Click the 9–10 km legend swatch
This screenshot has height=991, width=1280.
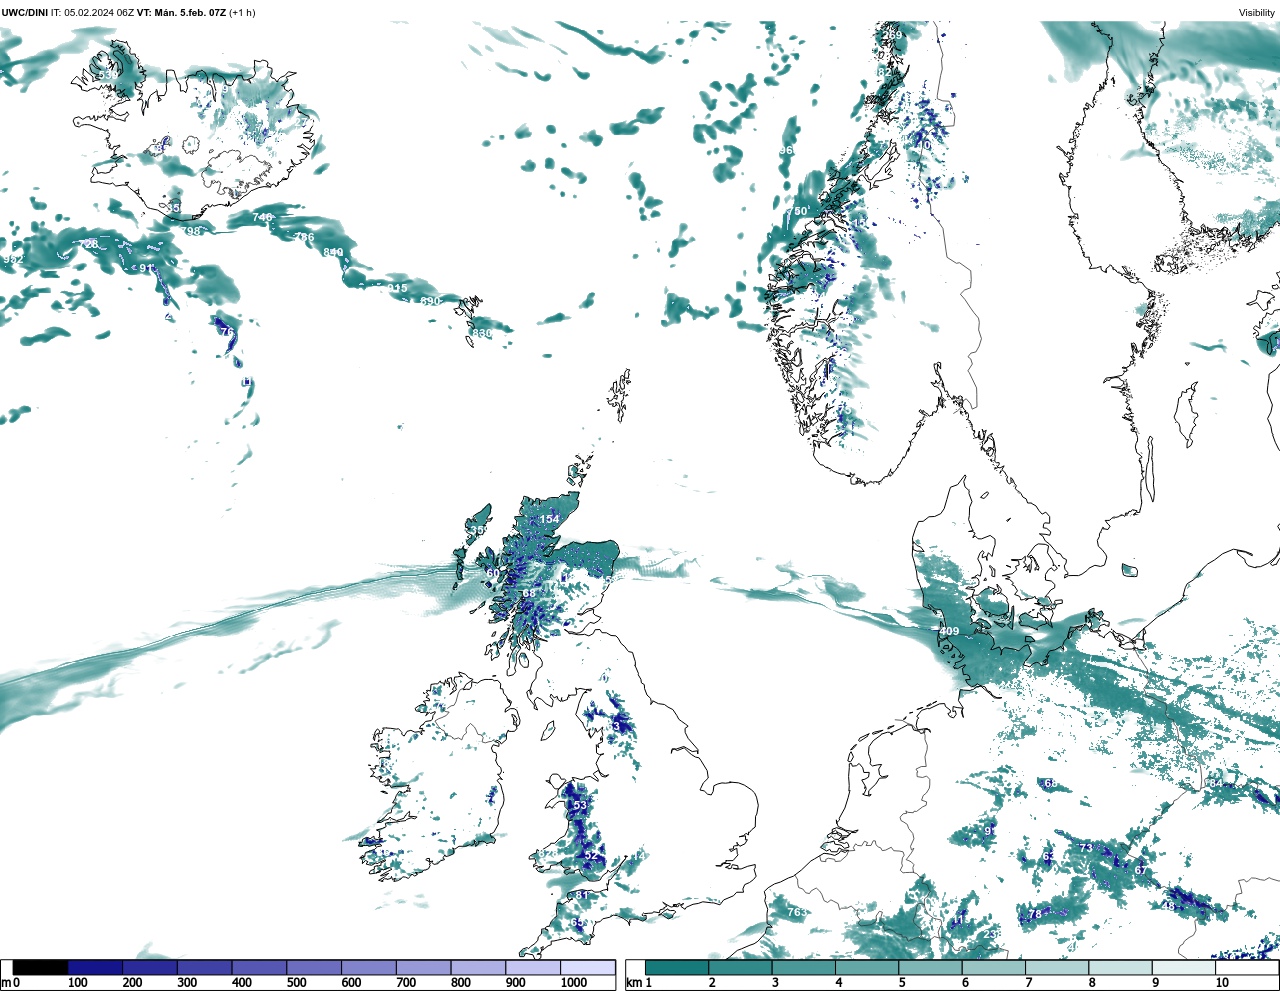coord(1183,967)
